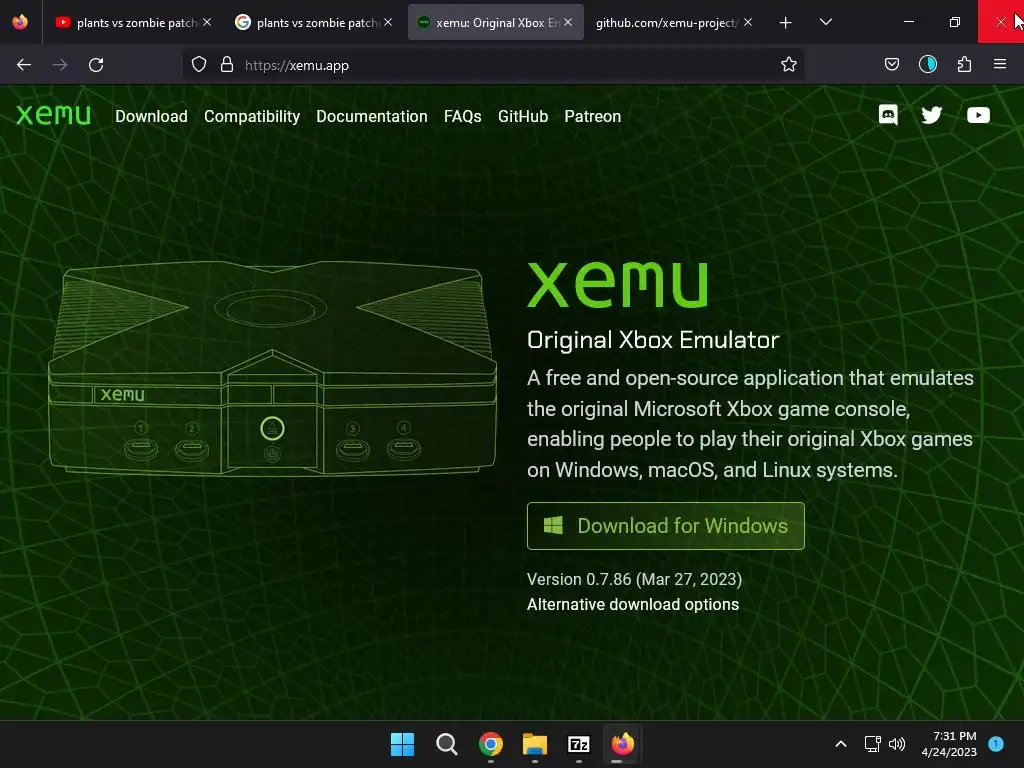The image size is (1024, 768).
Task: Expand the list all tabs chevron
Action: (826, 22)
